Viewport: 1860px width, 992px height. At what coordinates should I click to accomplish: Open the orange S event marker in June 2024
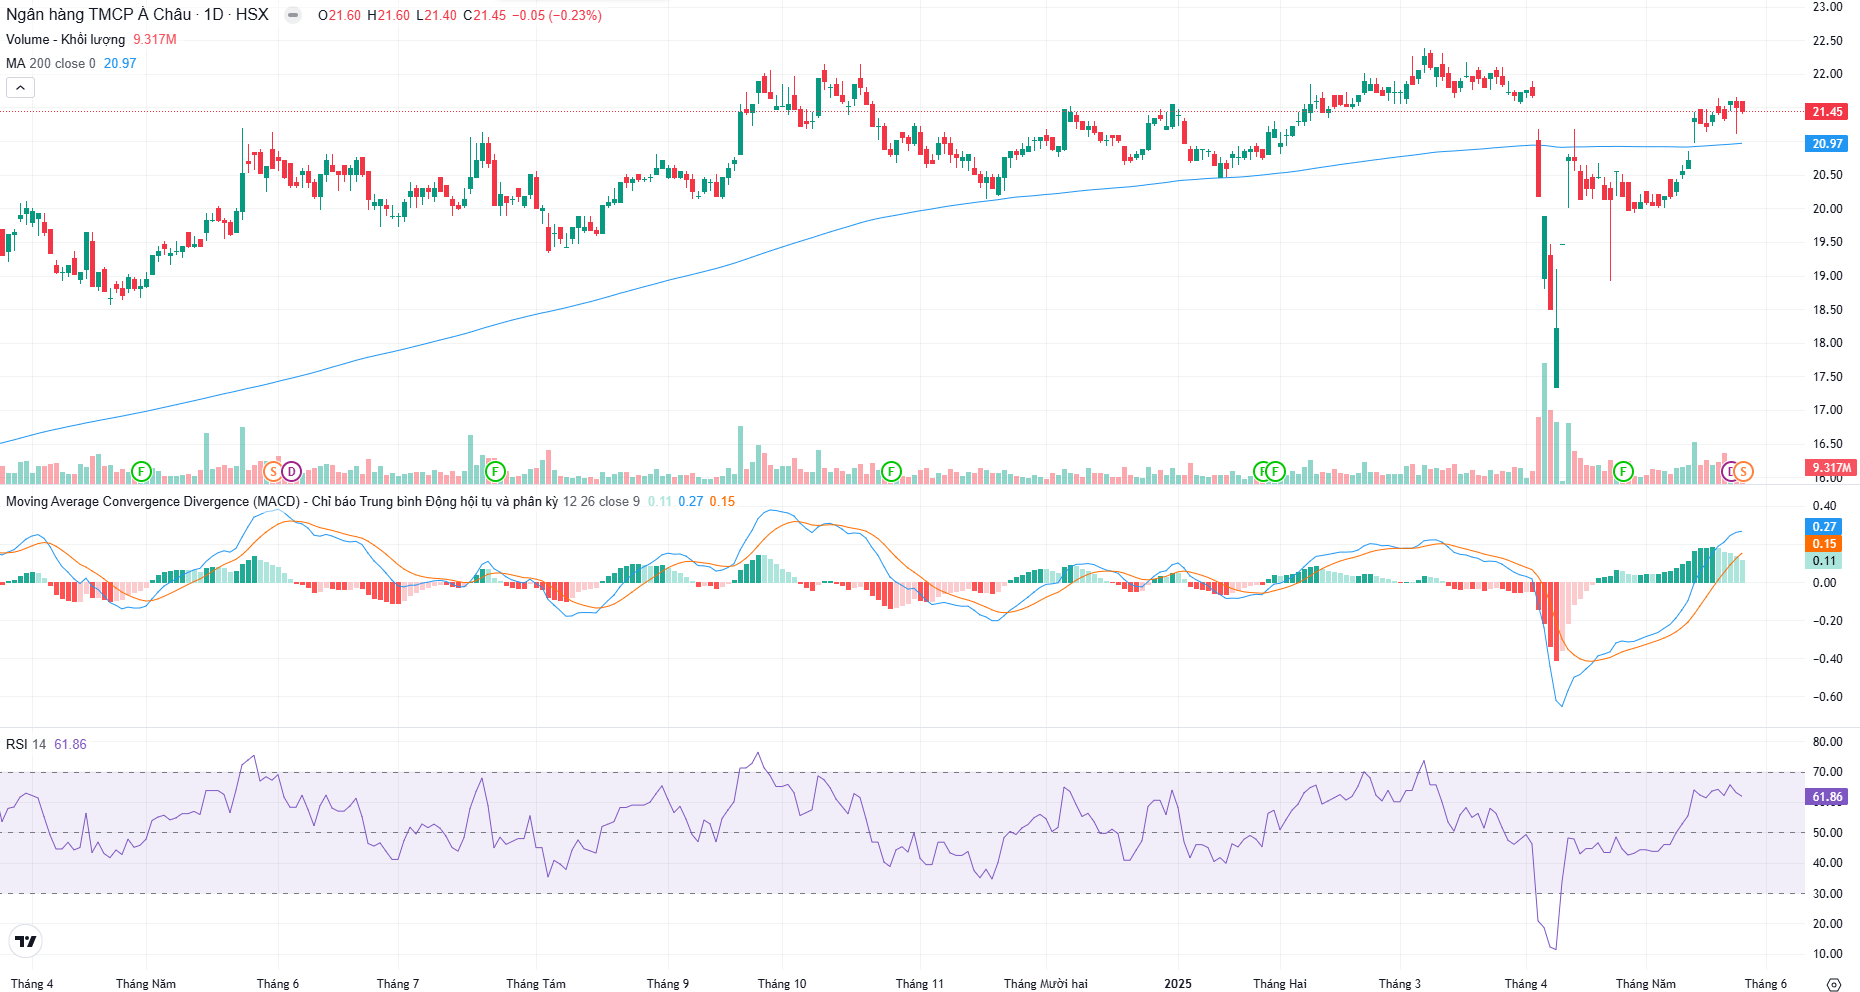coord(273,471)
